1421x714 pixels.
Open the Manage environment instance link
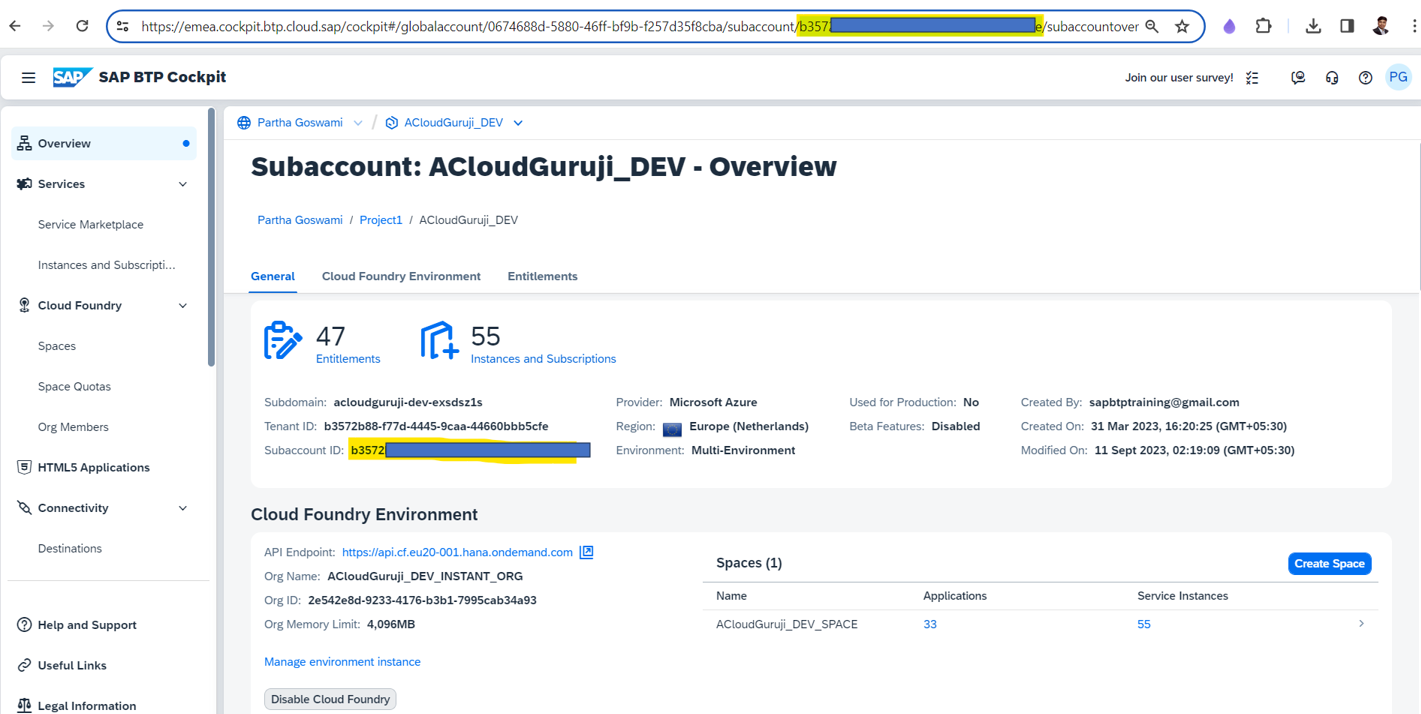[342, 662]
